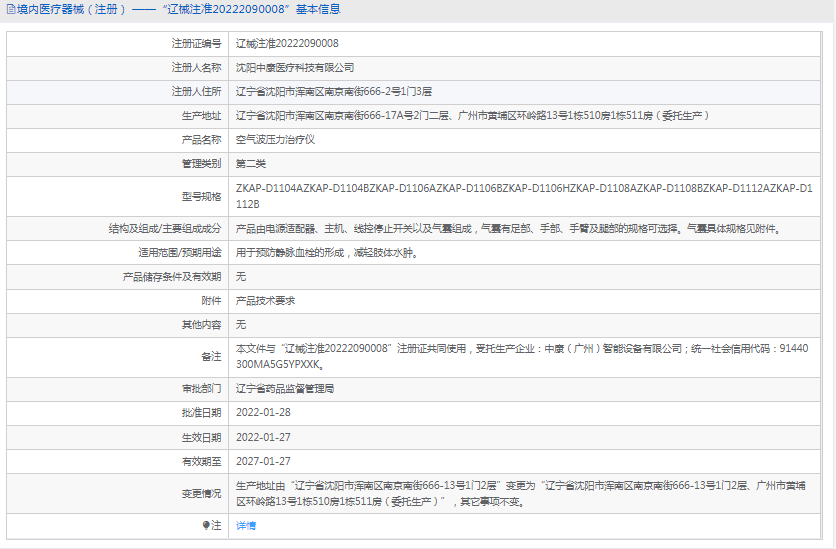Select product name 空气波压力治疗仪

[x=275, y=140]
